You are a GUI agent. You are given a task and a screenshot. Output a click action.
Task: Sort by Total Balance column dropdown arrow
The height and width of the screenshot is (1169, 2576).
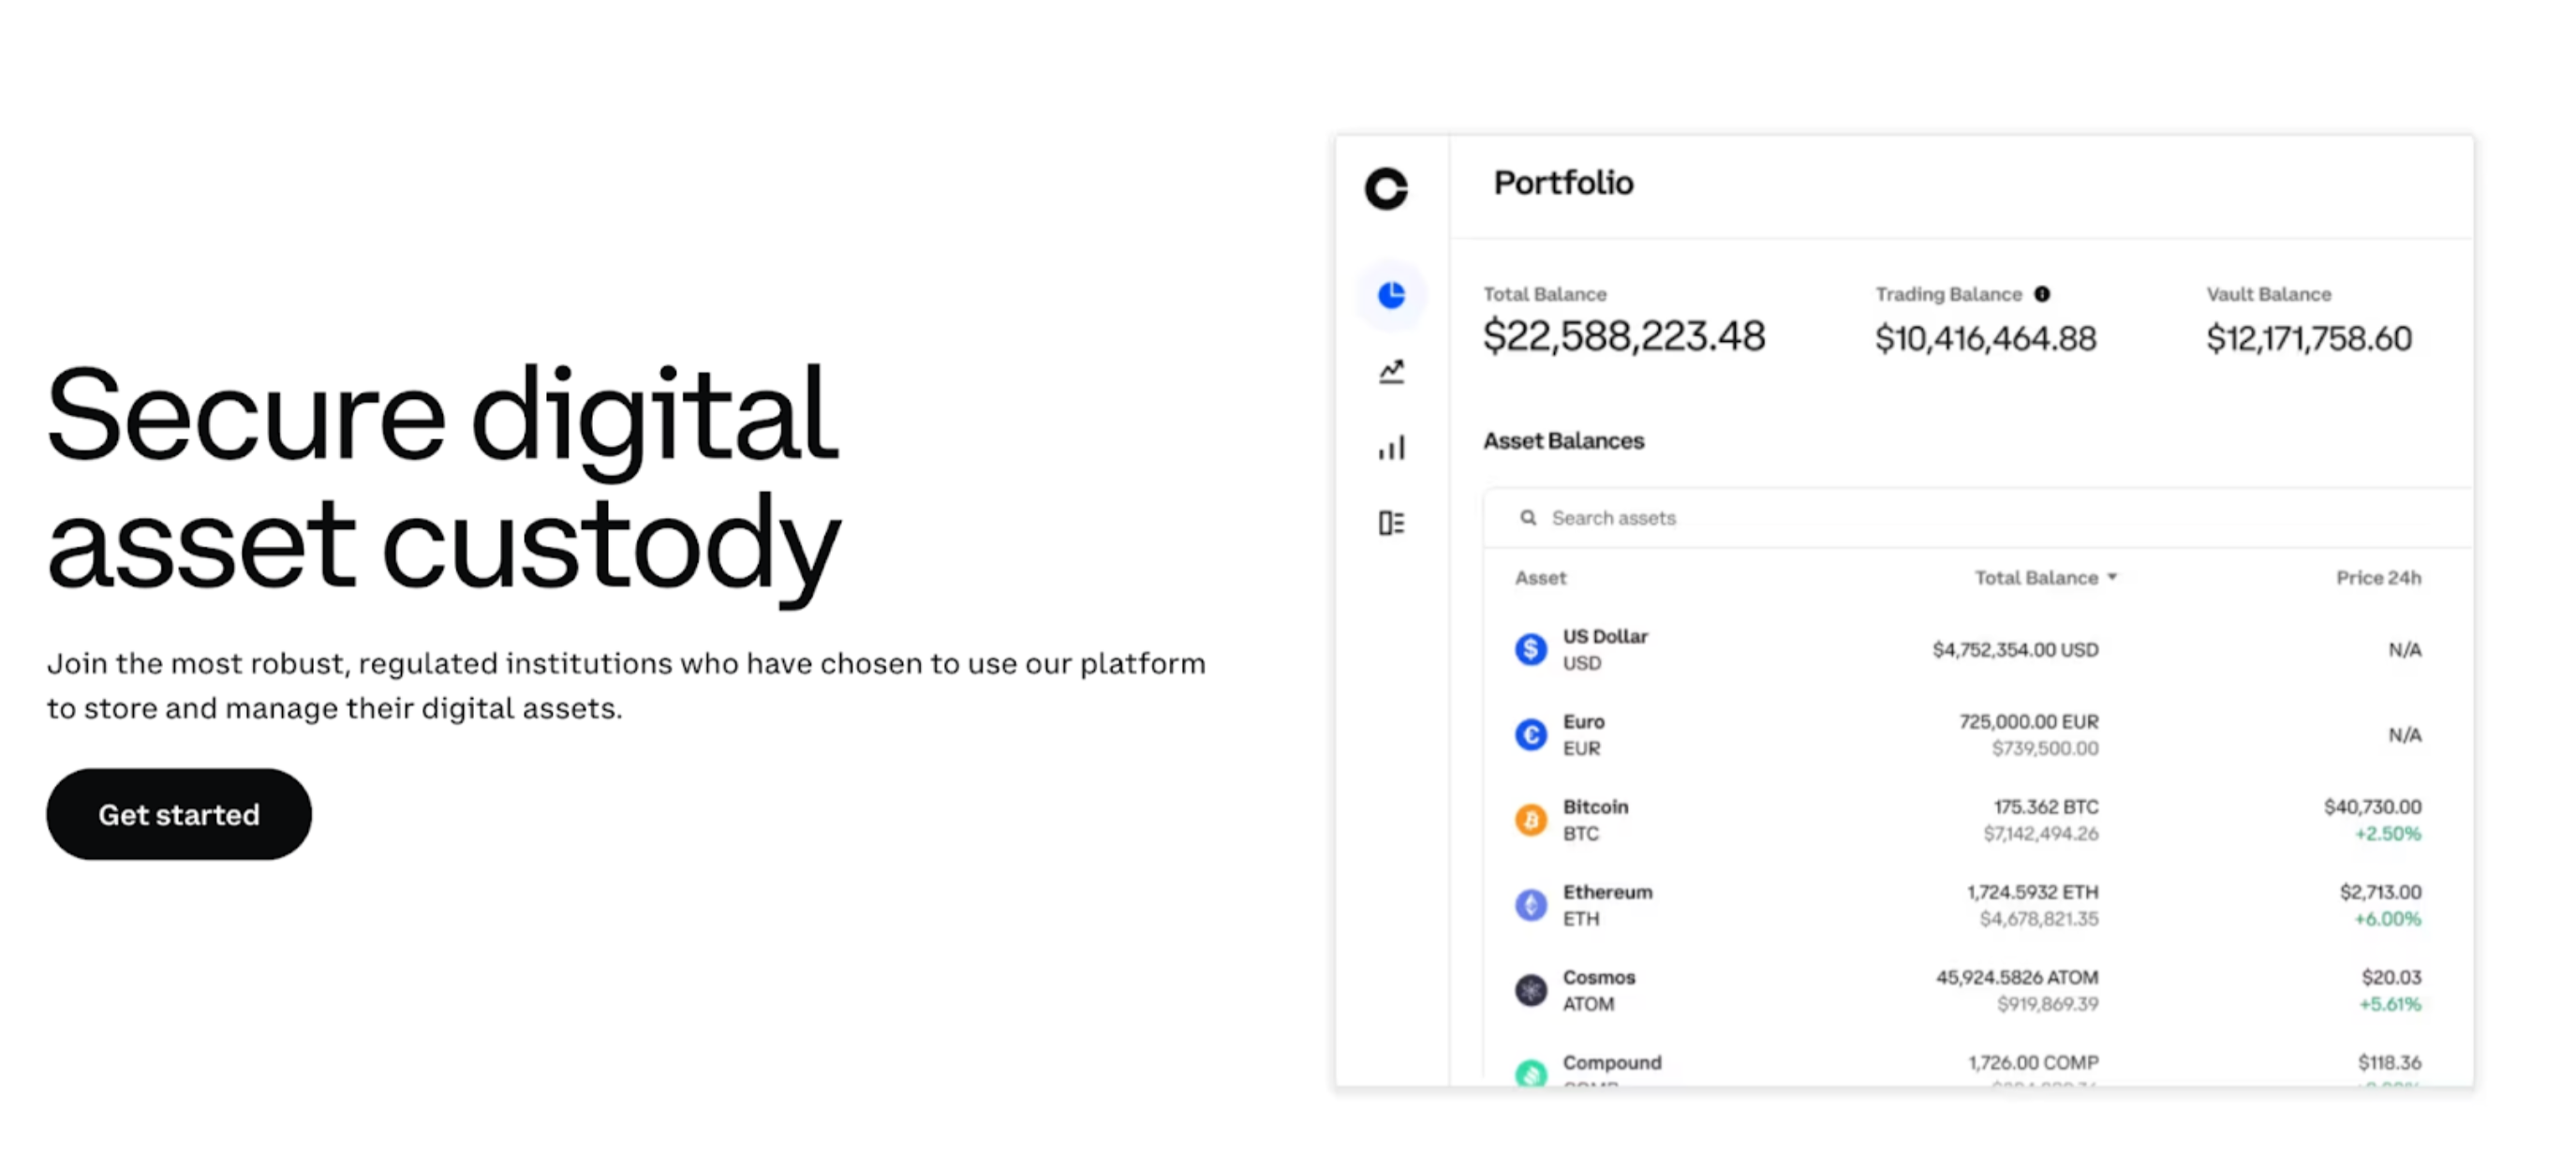(x=2112, y=577)
